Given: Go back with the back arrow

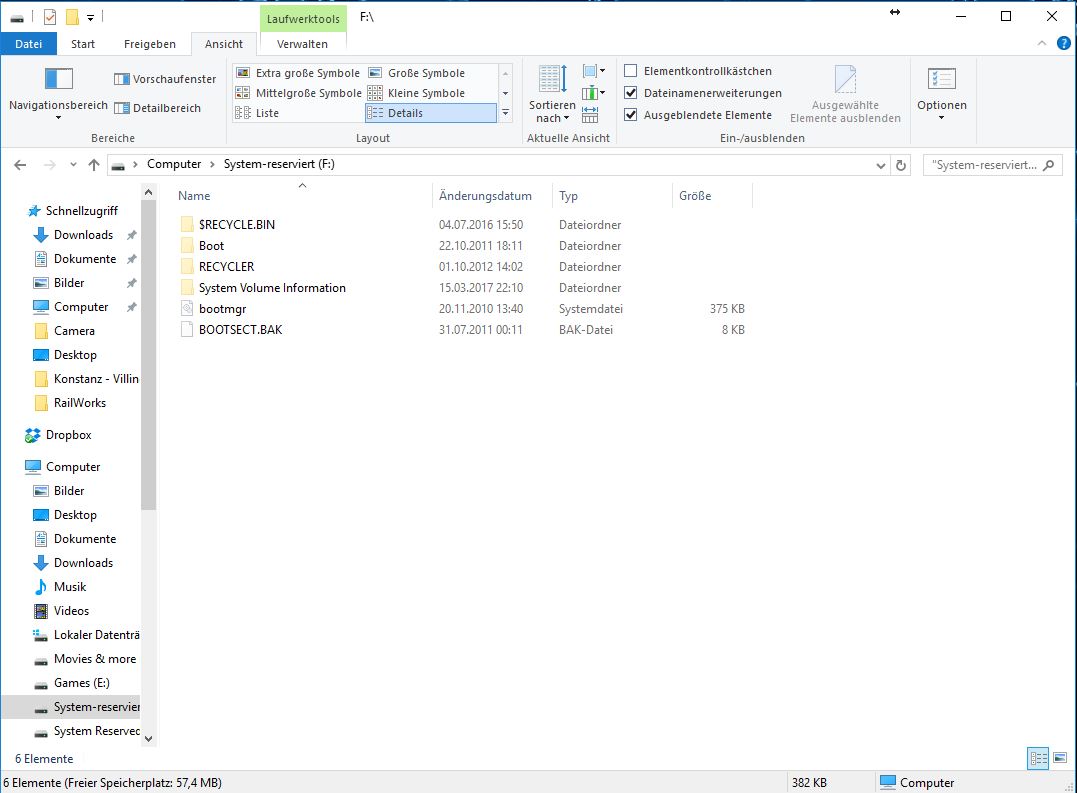Looking at the screenshot, I should coord(20,165).
